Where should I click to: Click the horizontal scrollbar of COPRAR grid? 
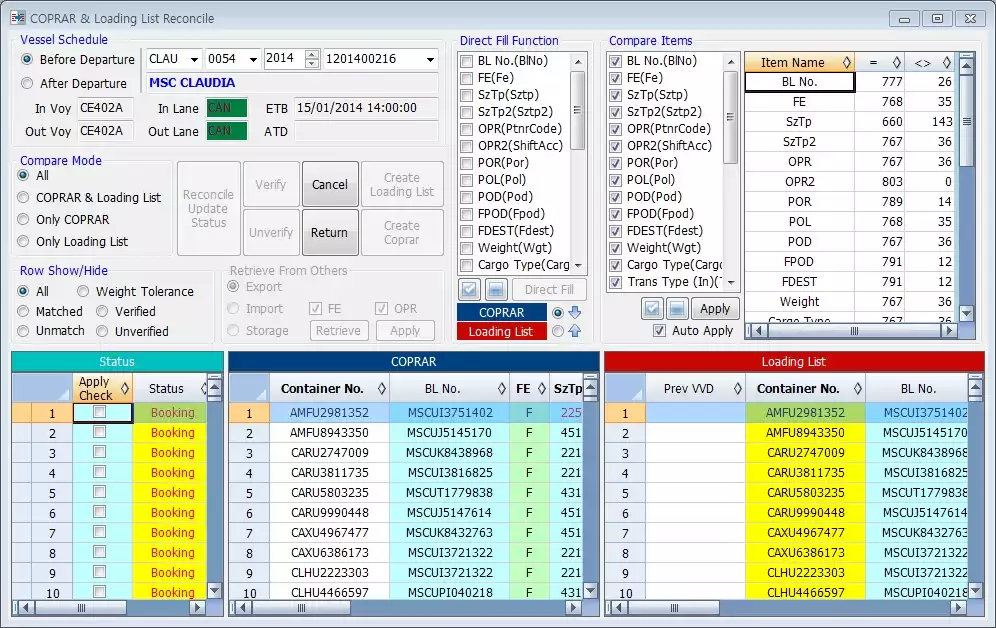coord(407,608)
